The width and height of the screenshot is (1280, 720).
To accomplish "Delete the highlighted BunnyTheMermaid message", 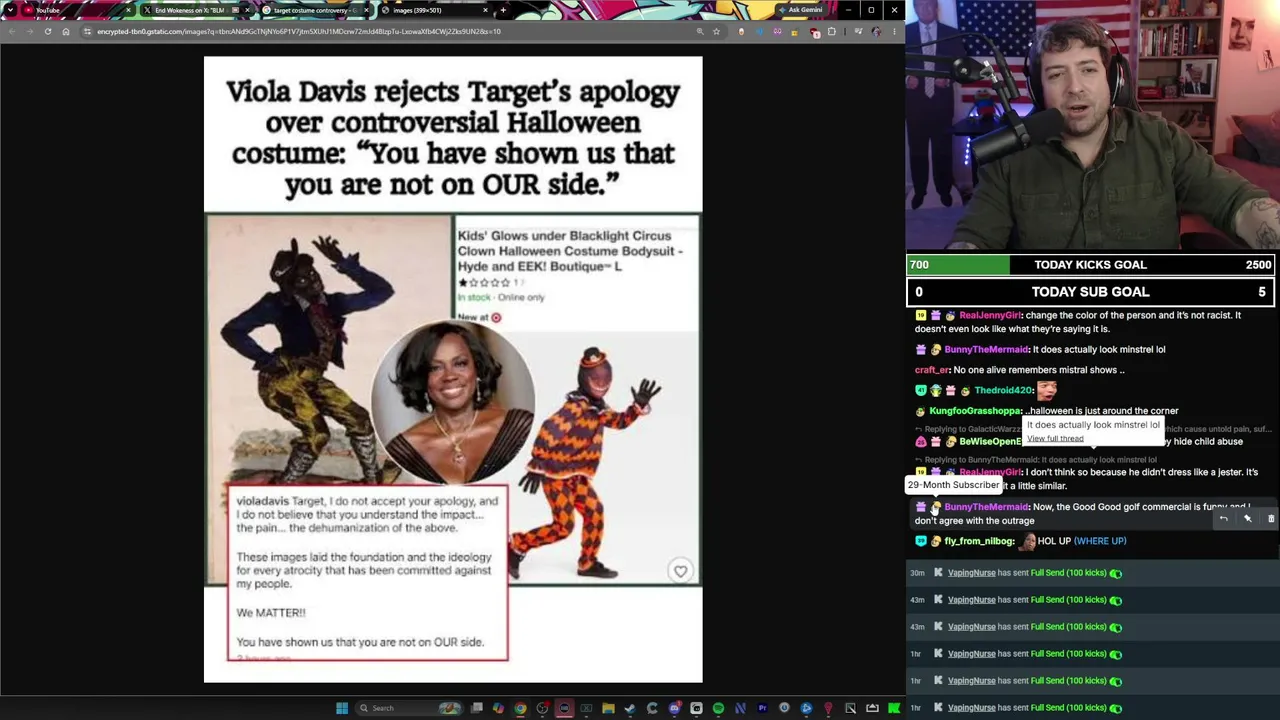I will pyautogui.click(x=1271, y=518).
